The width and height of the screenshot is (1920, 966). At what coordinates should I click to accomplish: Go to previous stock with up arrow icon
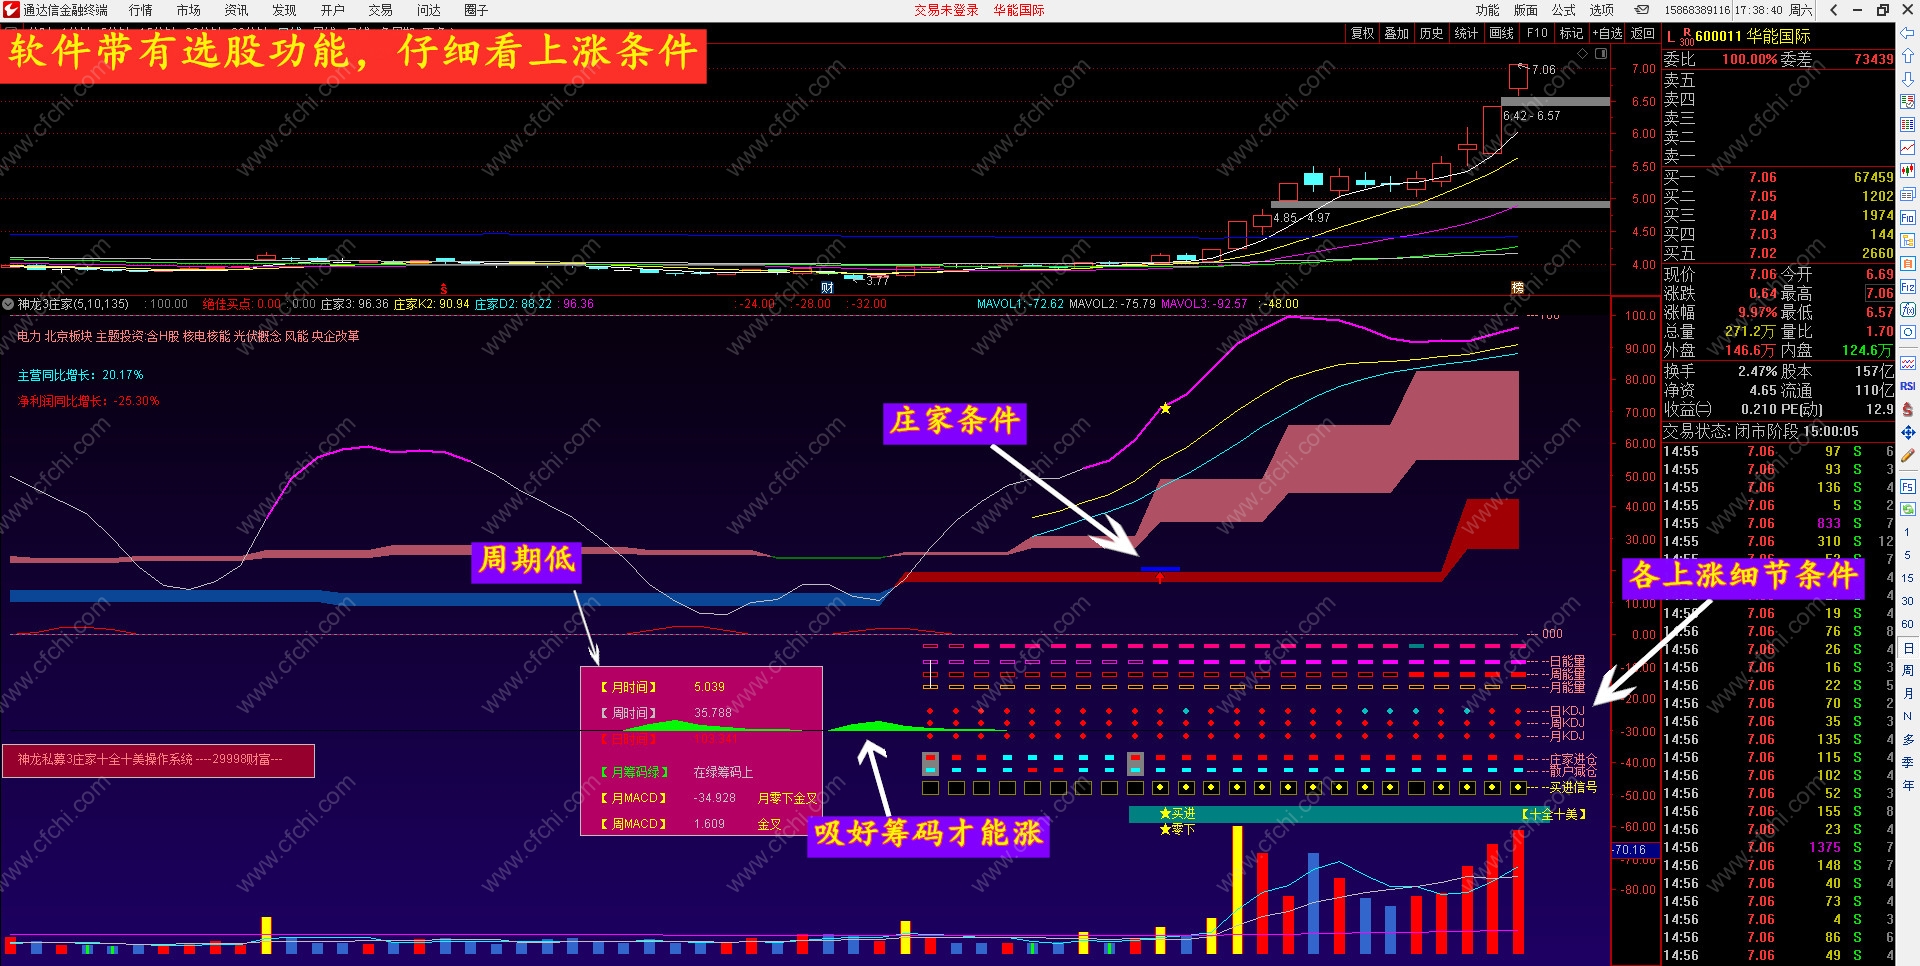coord(1908,56)
